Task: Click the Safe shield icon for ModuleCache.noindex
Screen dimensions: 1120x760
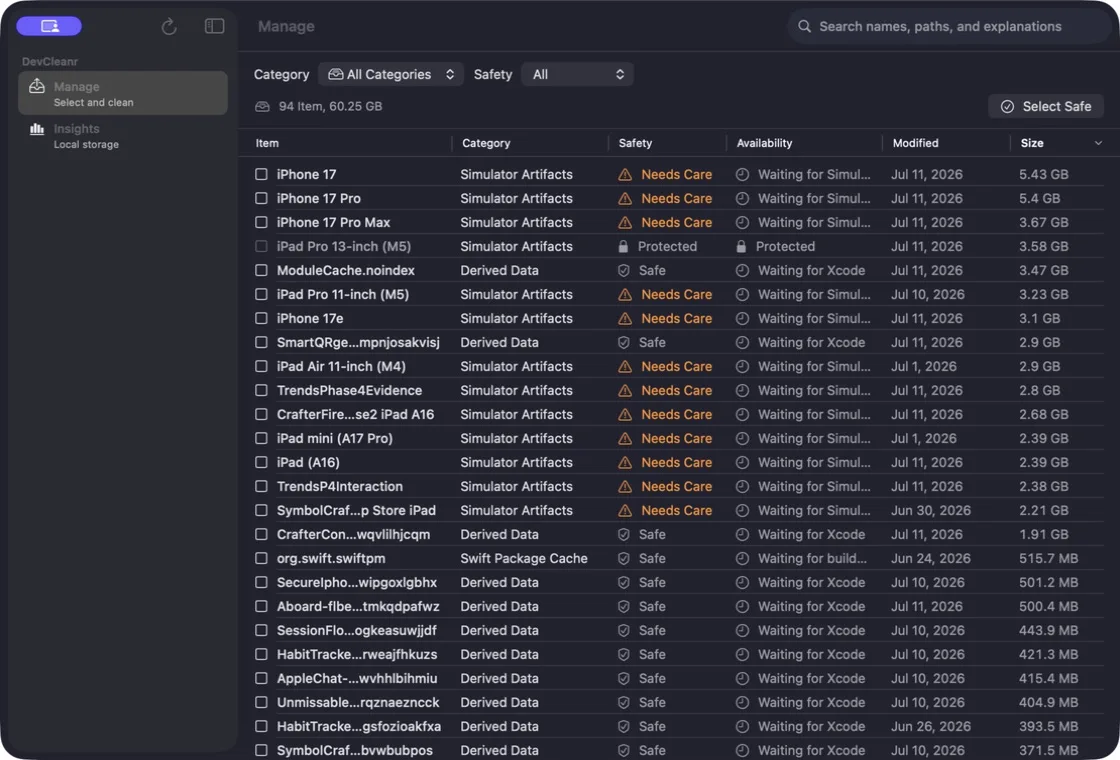Action: 624,271
